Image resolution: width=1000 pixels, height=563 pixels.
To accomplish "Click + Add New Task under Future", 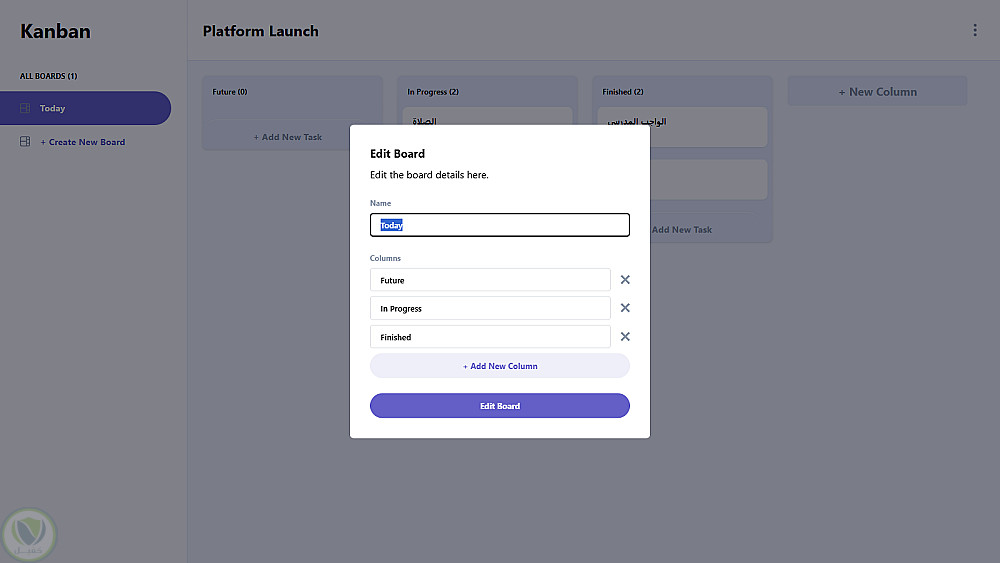I will pyautogui.click(x=288, y=137).
